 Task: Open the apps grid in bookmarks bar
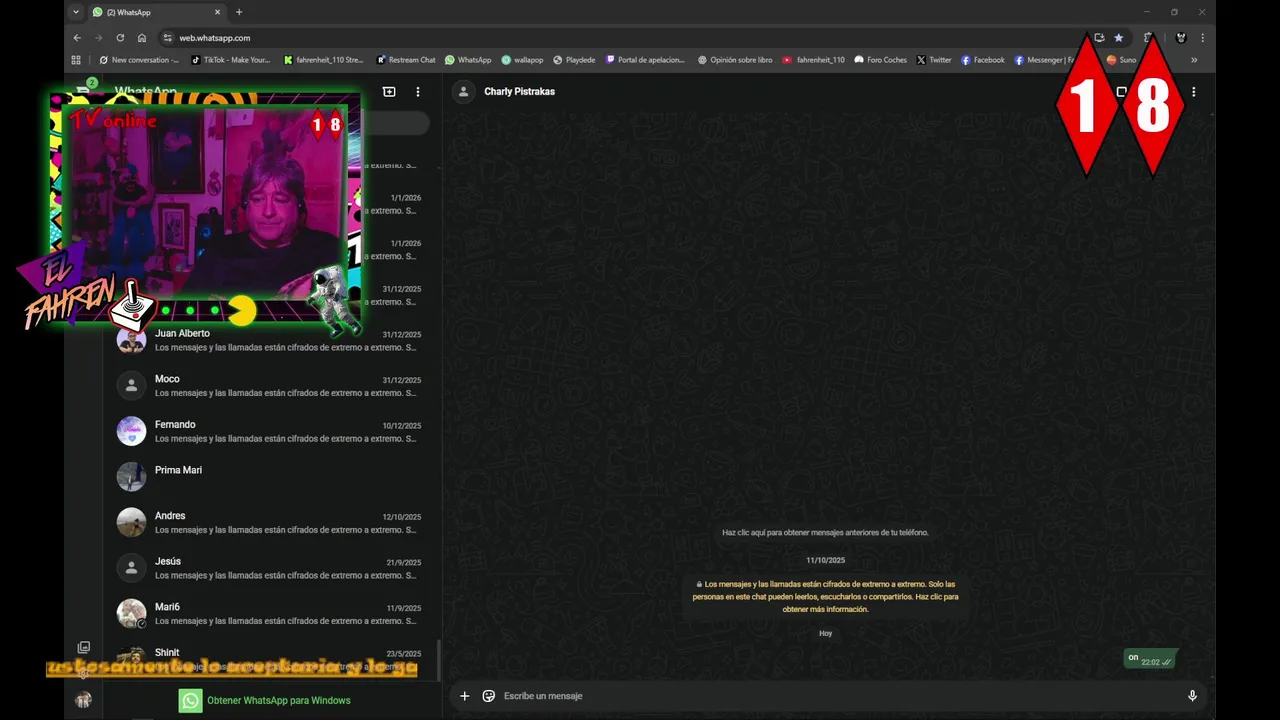pyautogui.click(x=76, y=60)
